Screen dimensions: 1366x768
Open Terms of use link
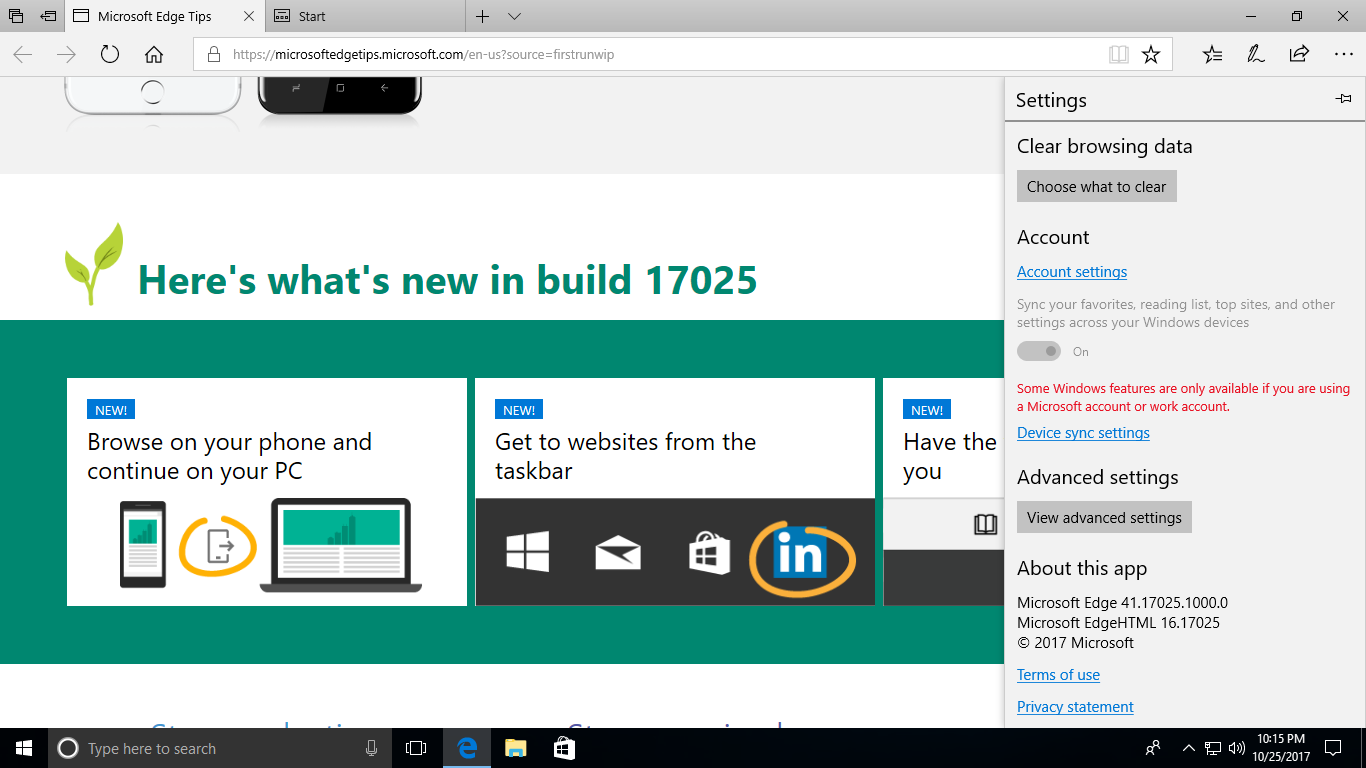[1058, 675]
